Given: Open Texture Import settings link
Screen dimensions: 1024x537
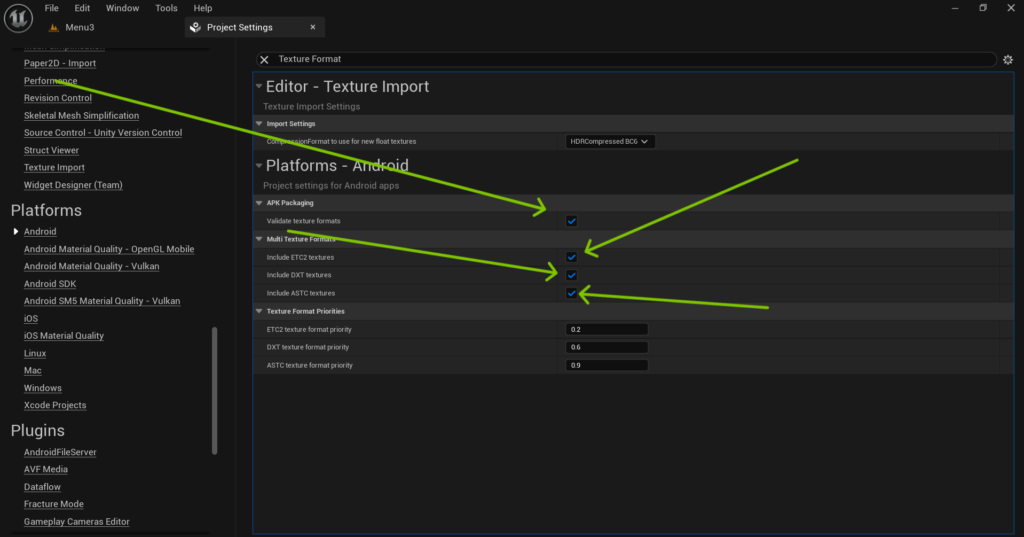Looking at the screenshot, I should pyautogui.click(x=54, y=167).
